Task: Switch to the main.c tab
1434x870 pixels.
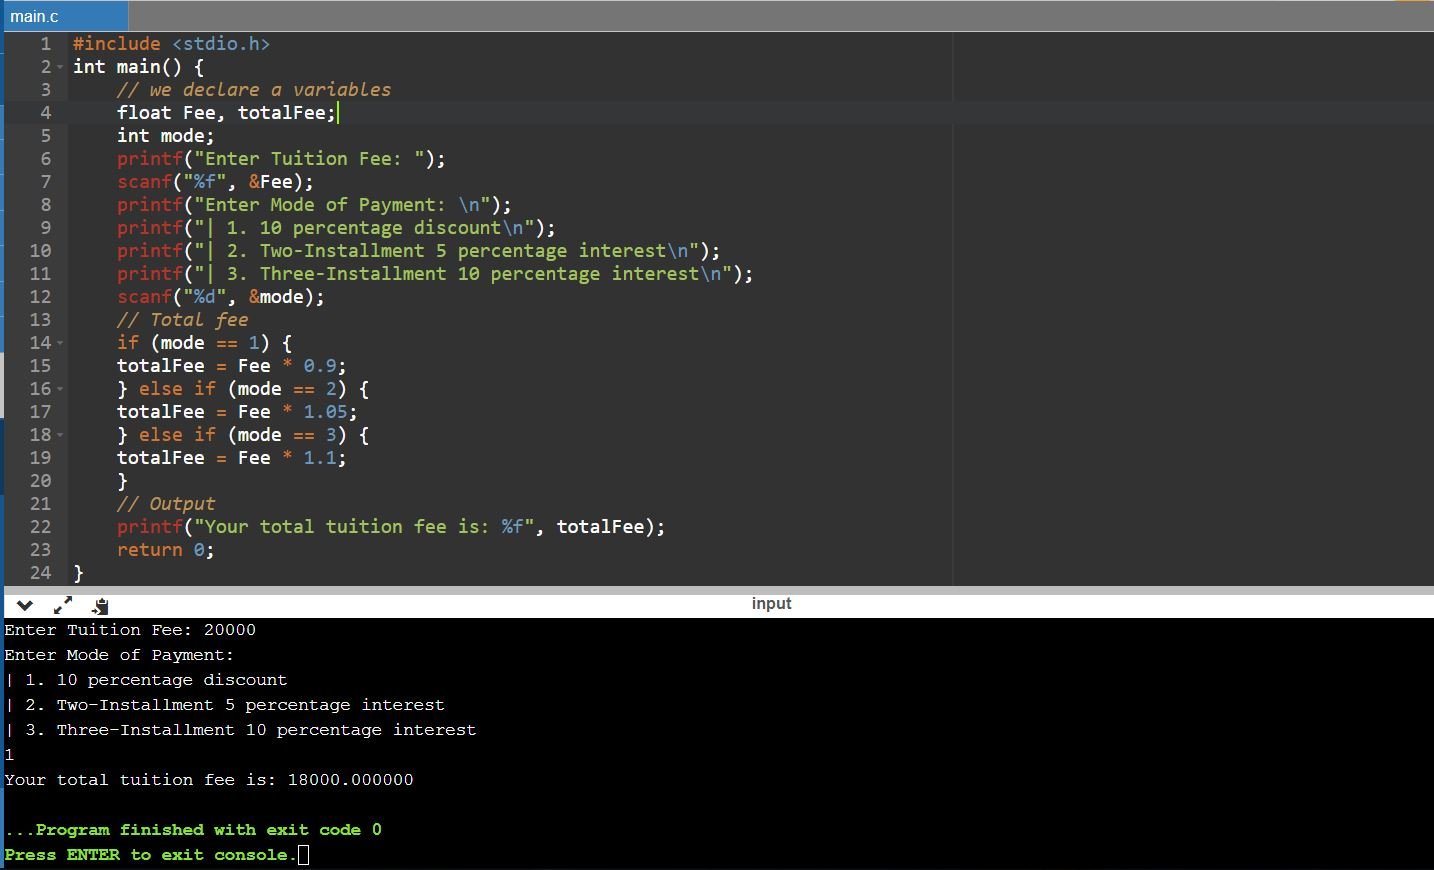Action: click(36, 16)
